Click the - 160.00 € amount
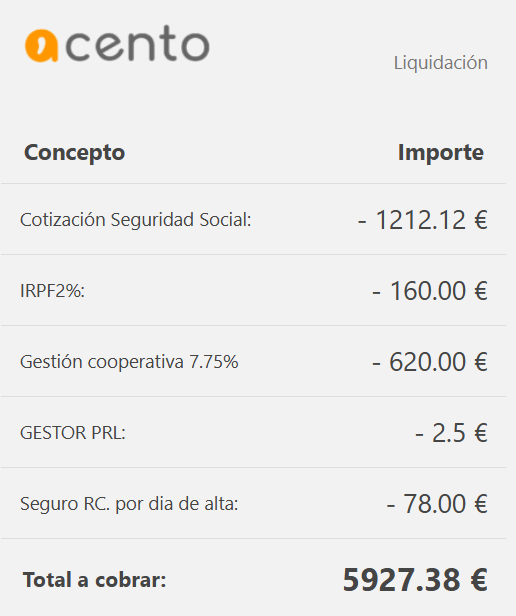 pyautogui.click(x=430, y=291)
